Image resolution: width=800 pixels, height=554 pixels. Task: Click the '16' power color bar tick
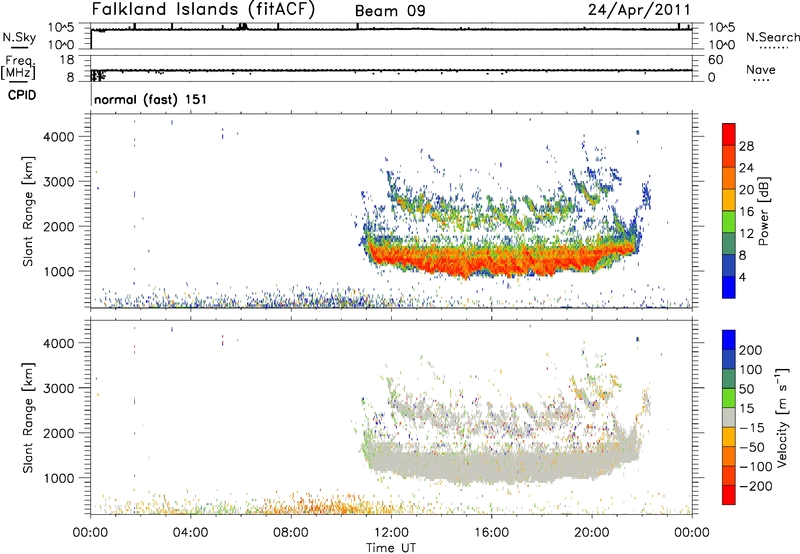pos(746,212)
